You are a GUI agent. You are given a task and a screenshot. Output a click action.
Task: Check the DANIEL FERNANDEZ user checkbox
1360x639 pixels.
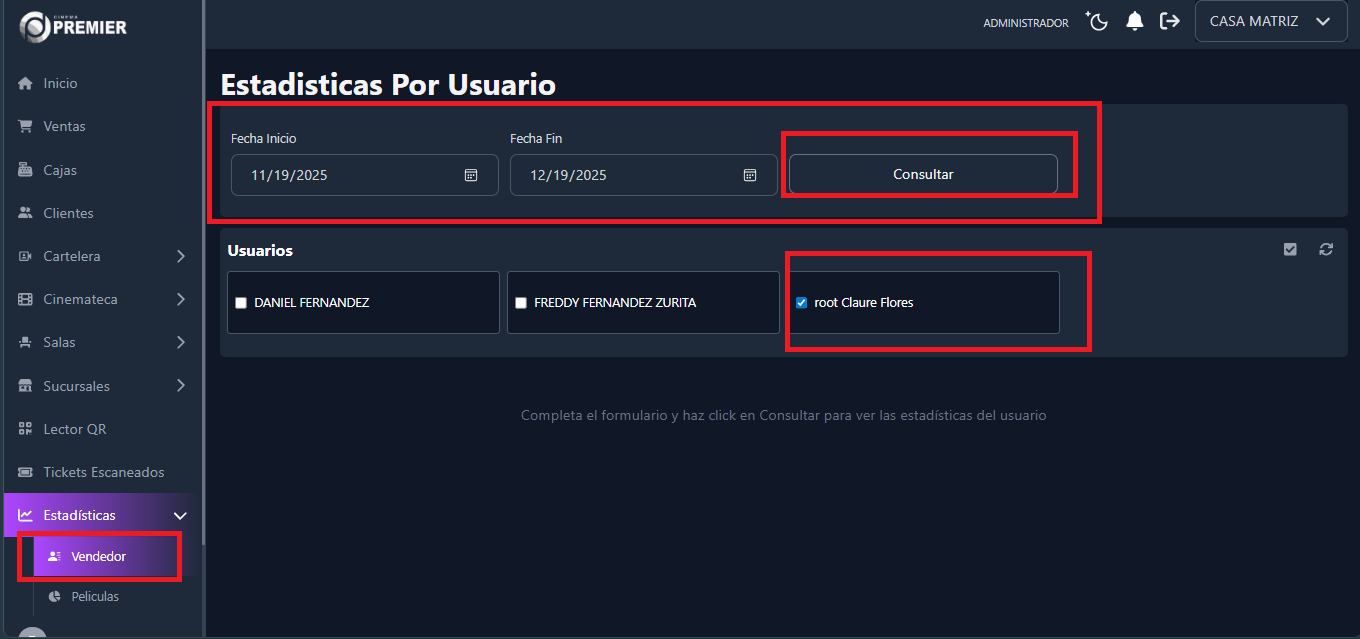click(x=240, y=302)
